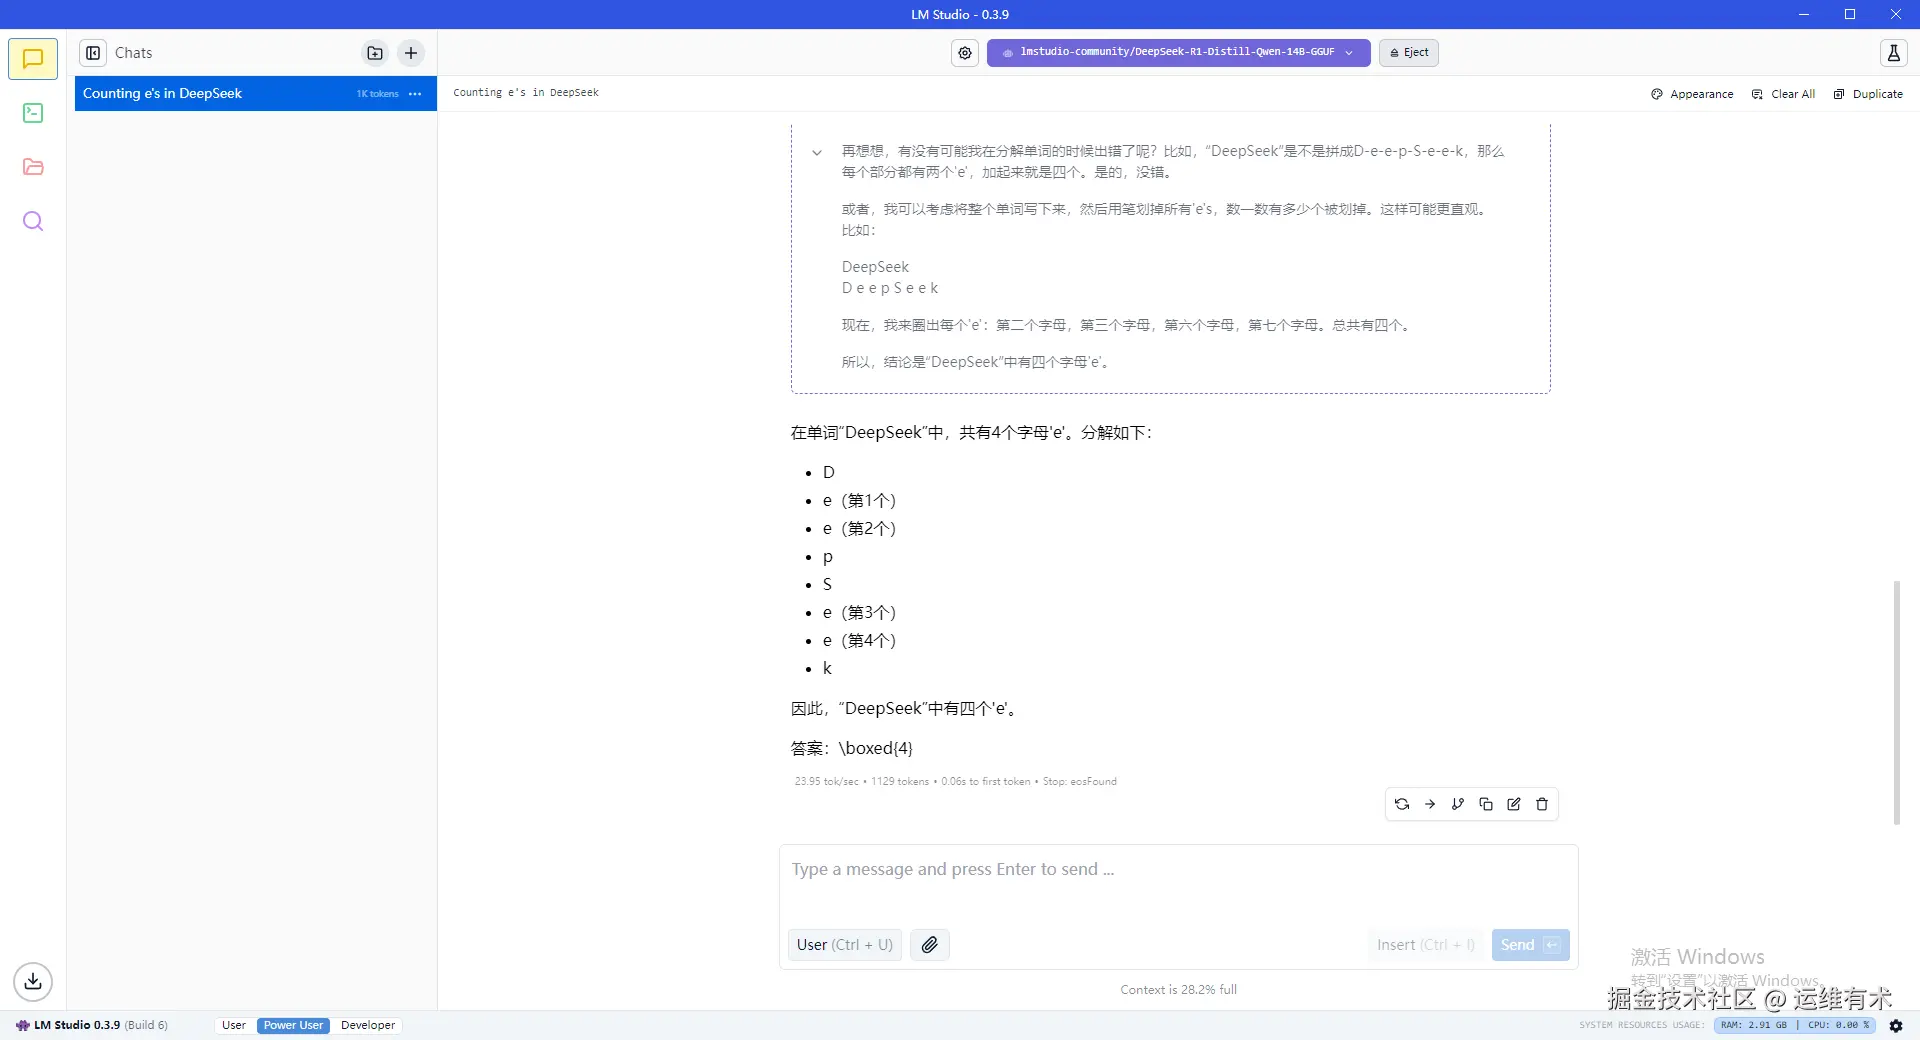The height and width of the screenshot is (1040, 1920).
Task: Switch to User mode
Action: tap(233, 1025)
